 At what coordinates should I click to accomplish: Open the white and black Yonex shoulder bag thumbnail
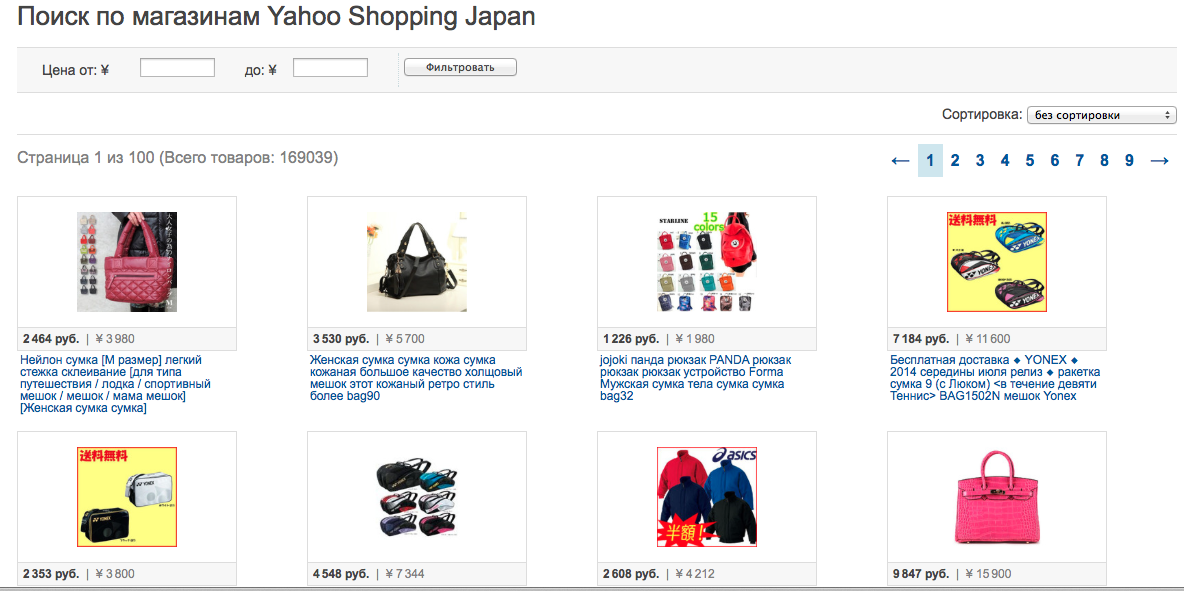click(127, 497)
